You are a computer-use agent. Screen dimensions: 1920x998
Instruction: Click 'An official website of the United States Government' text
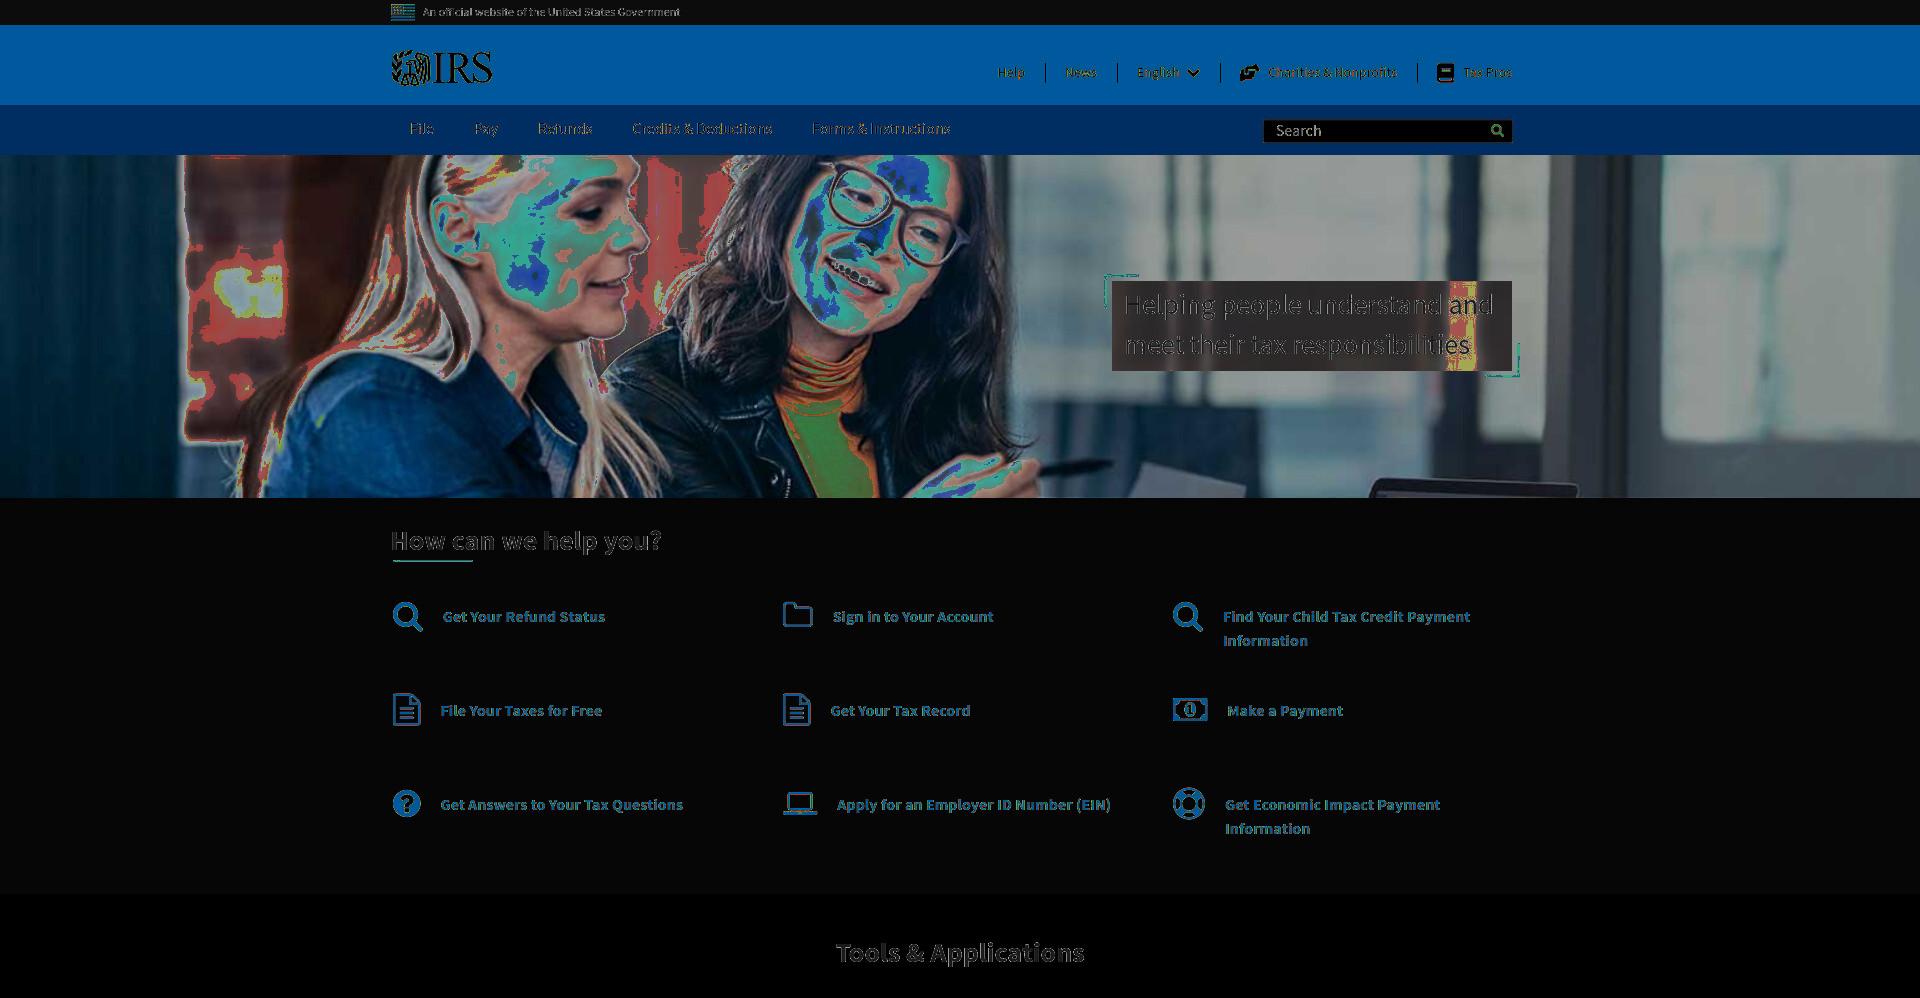551,12
